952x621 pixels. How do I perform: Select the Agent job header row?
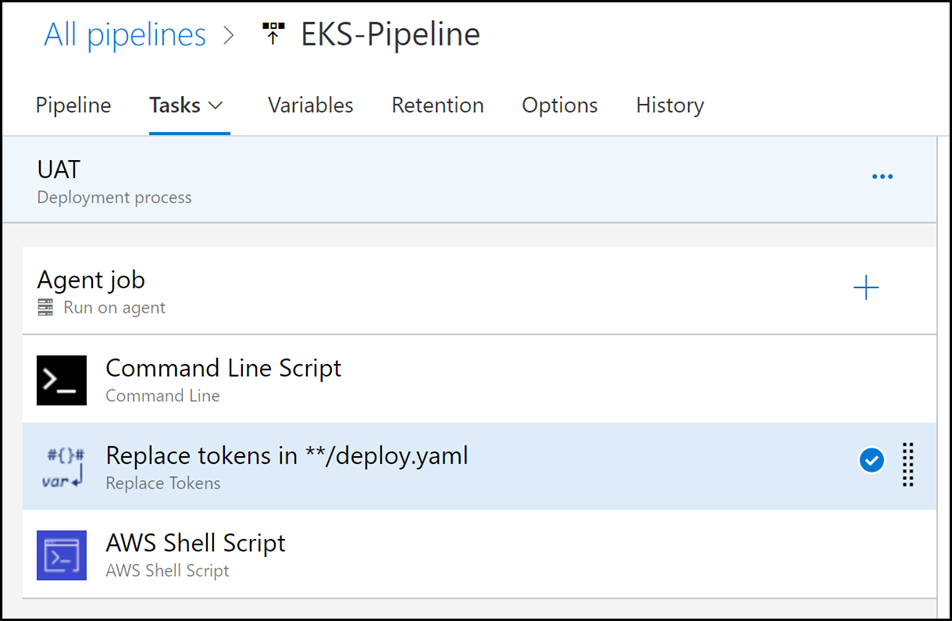click(479, 290)
